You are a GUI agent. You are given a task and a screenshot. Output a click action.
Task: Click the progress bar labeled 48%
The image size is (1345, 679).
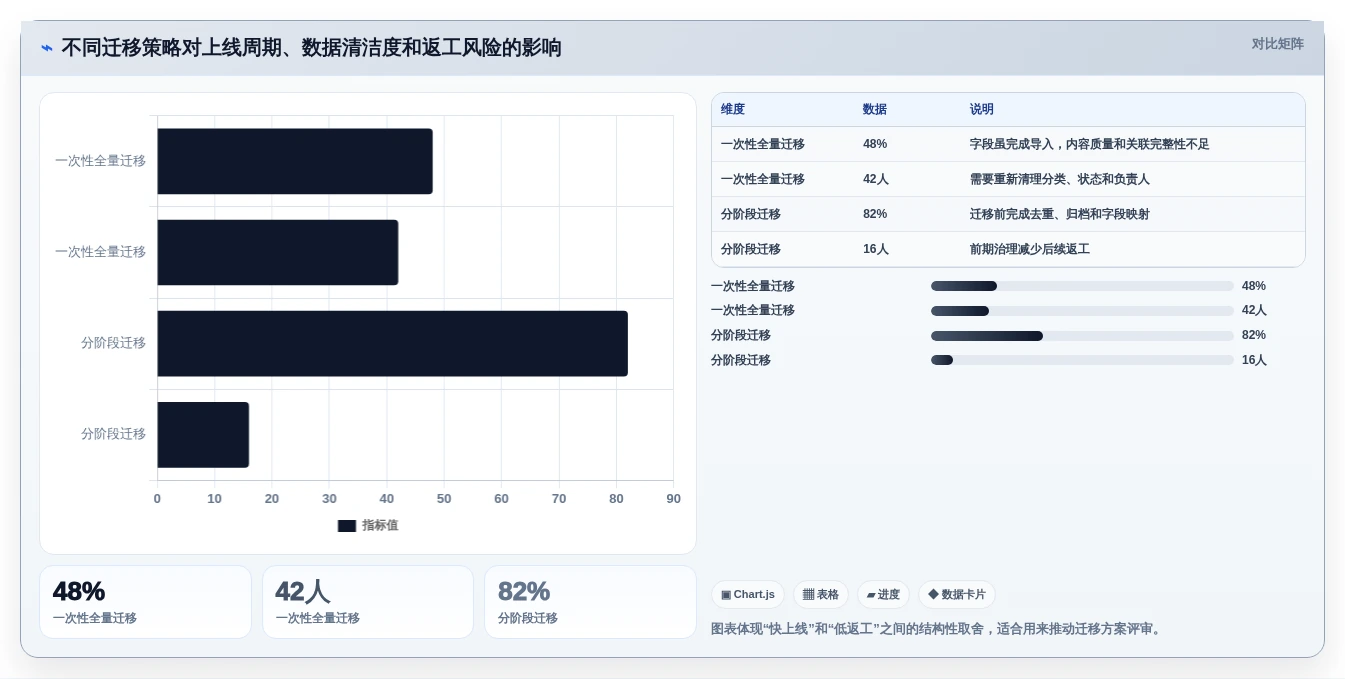(1082, 286)
